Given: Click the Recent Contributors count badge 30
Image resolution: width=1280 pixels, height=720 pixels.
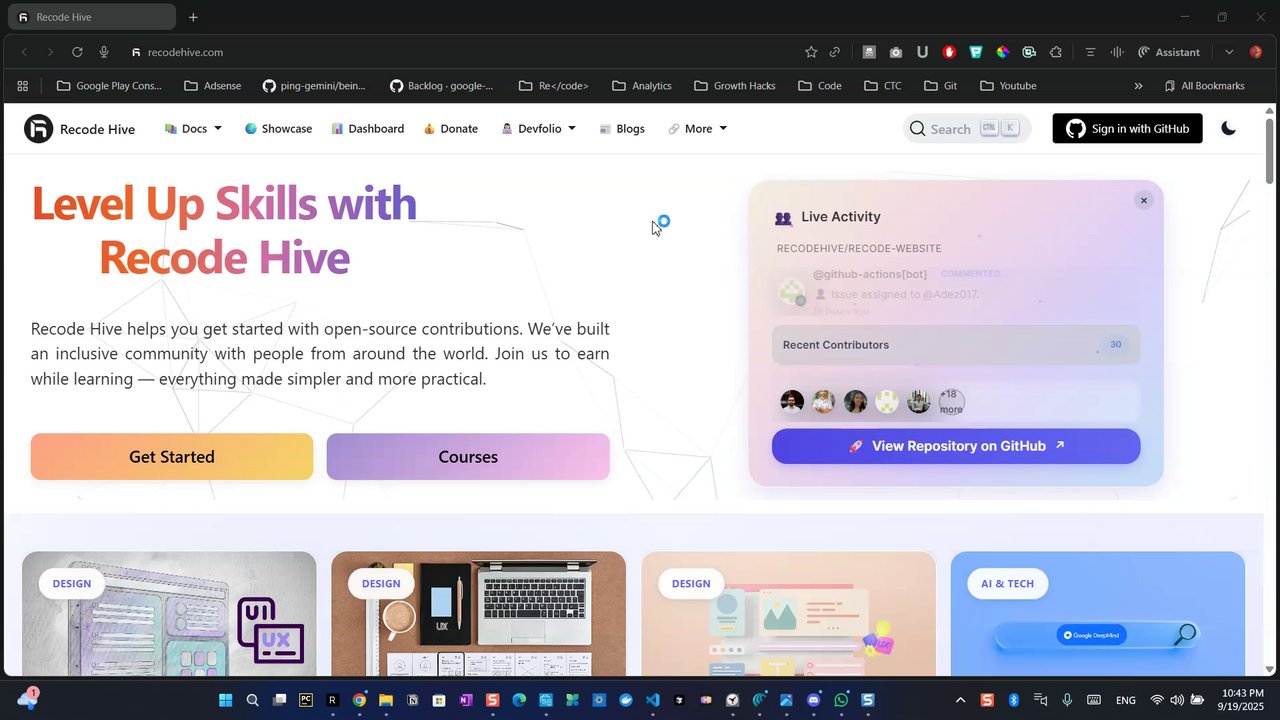Looking at the screenshot, I should (x=1115, y=344).
